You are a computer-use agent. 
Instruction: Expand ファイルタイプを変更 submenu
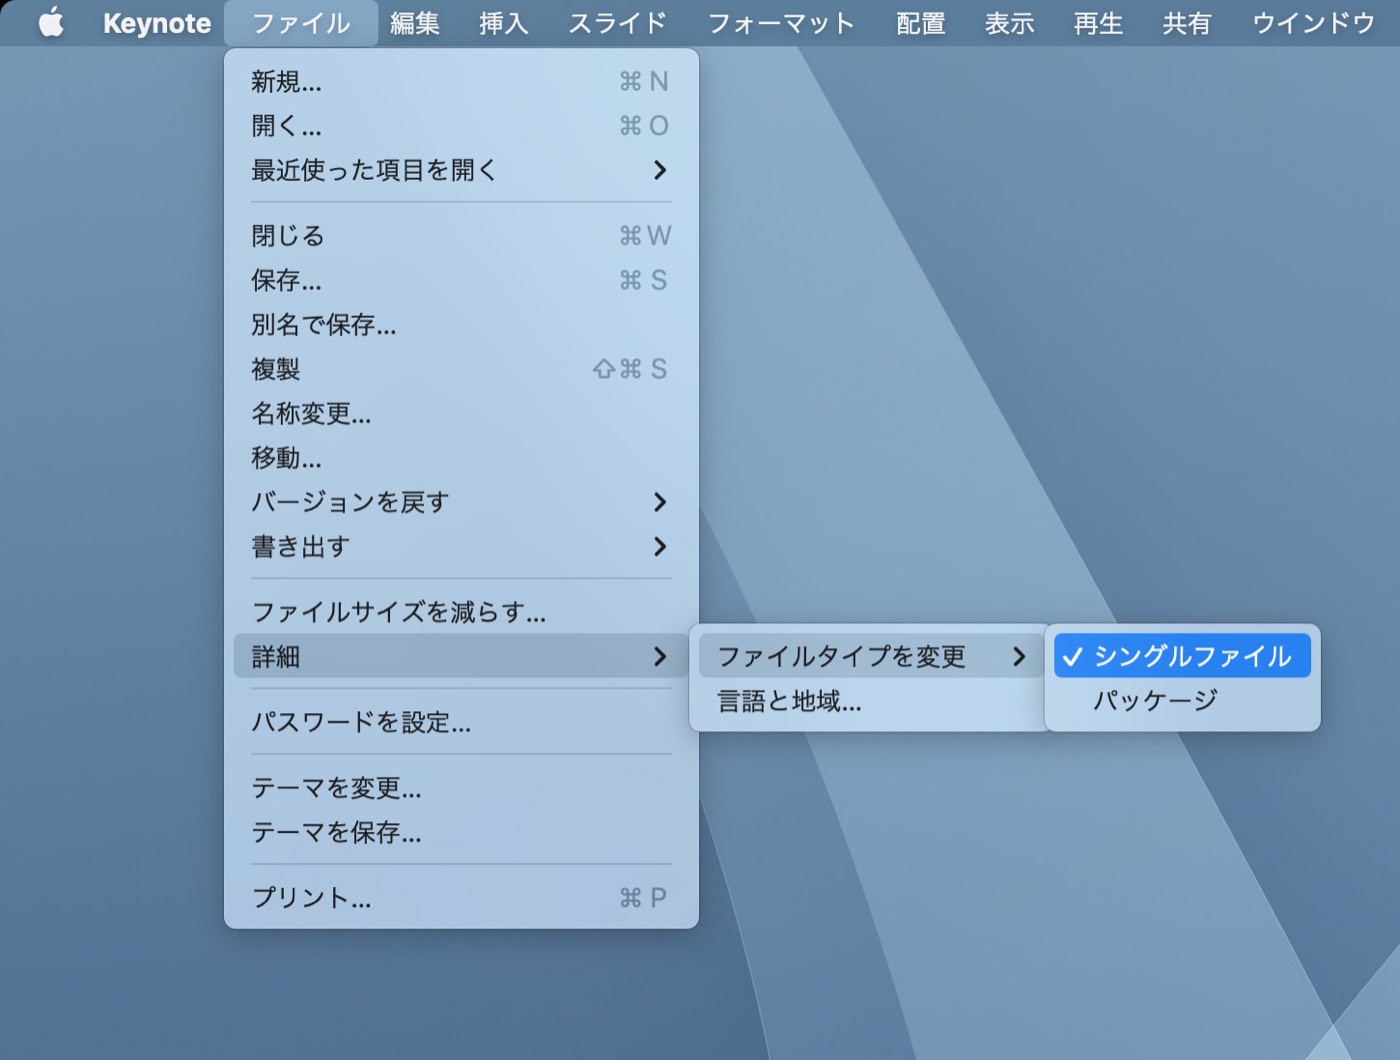872,656
